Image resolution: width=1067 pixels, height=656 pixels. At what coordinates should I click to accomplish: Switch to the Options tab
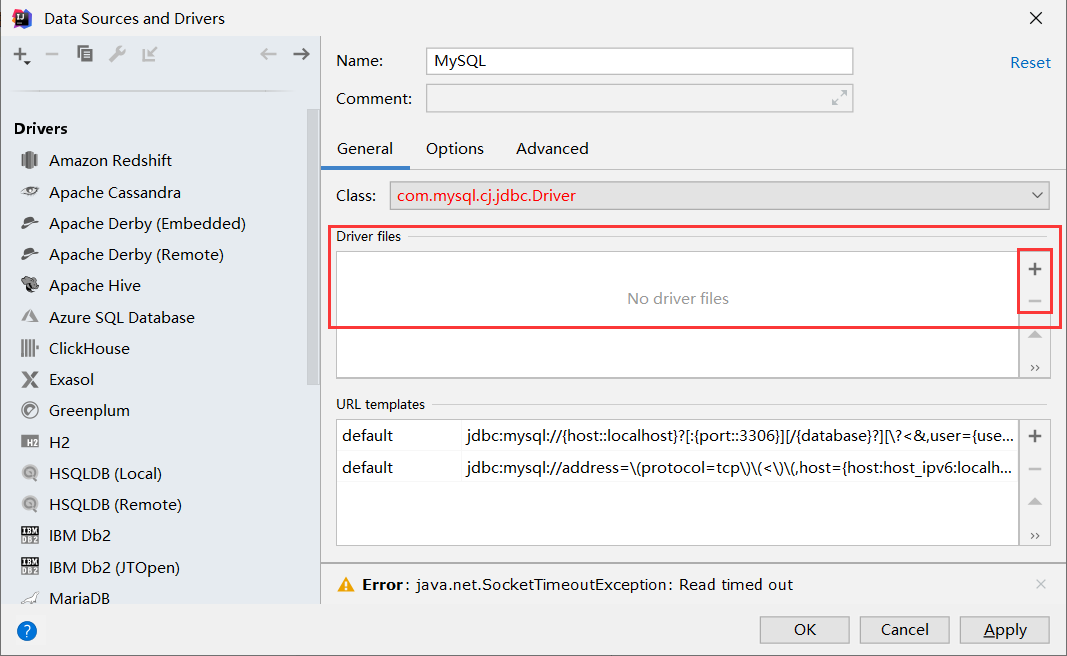pyautogui.click(x=455, y=148)
